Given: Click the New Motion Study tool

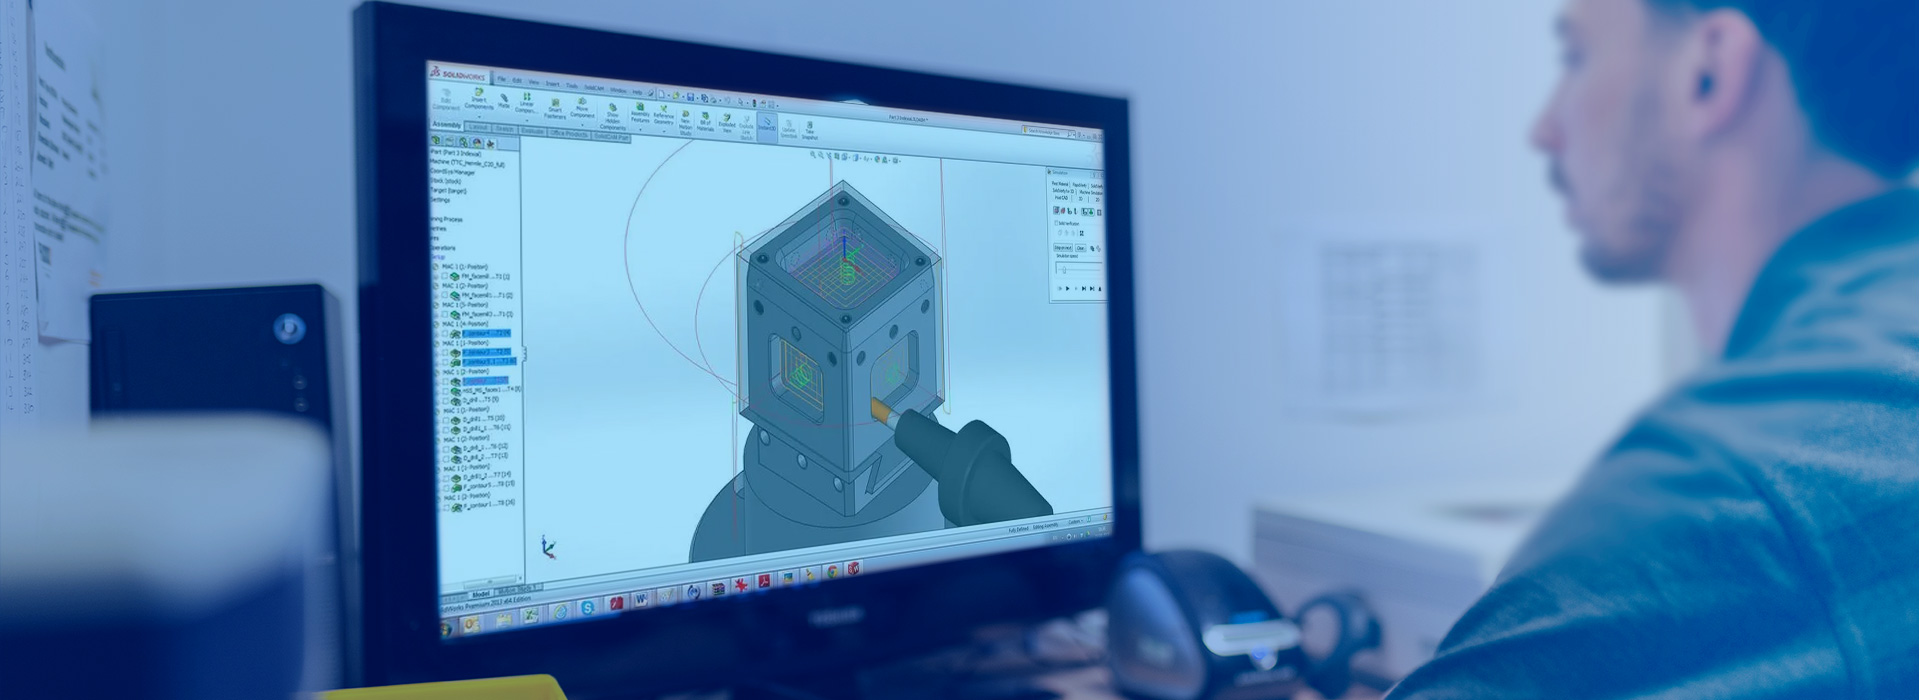Looking at the screenshot, I should tap(685, 122).
